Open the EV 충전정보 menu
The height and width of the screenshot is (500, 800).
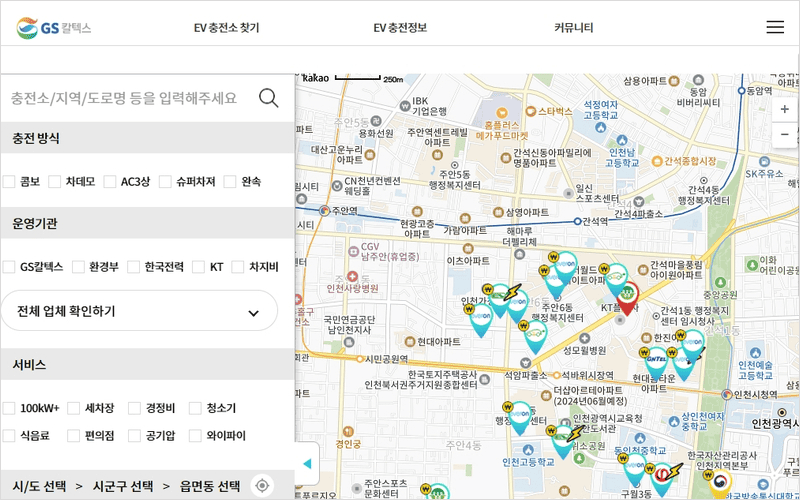400,28
